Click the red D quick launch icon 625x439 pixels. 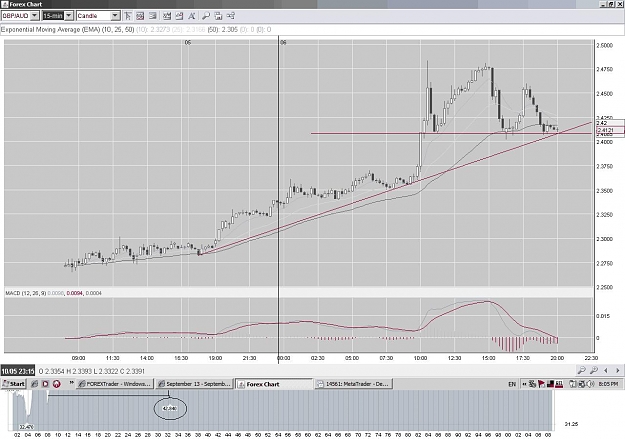click(x=45, y=384)
